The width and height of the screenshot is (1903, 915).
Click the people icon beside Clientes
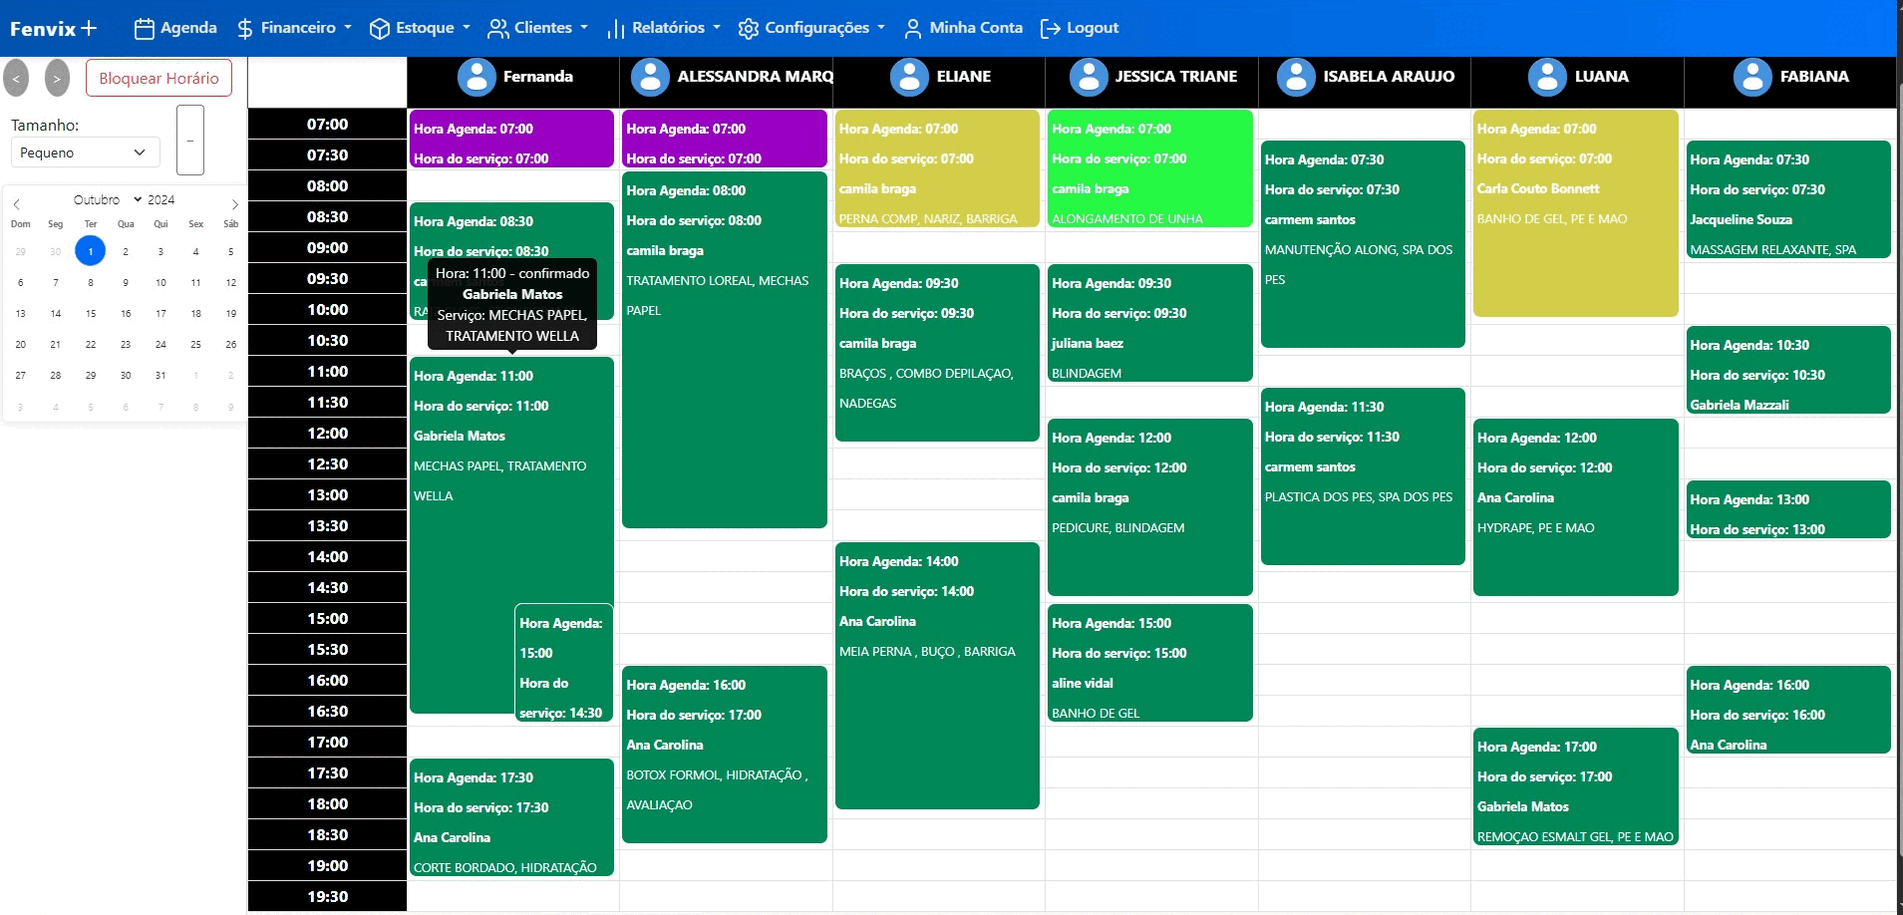click(497, 28)
